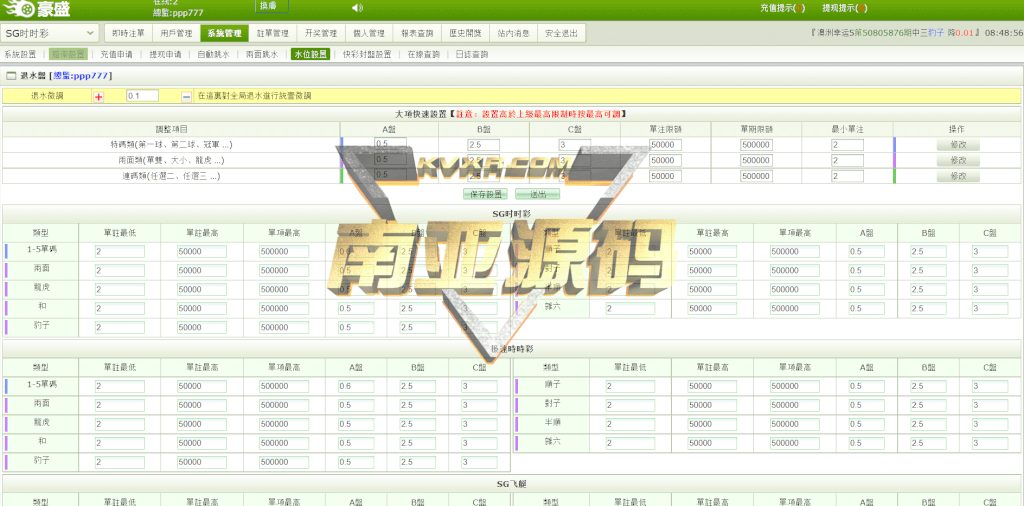The width and height of the screenshot is (1024, 506).
Task: Open the SG时时彩 lottery dropdown
Action: coord(50,33)
